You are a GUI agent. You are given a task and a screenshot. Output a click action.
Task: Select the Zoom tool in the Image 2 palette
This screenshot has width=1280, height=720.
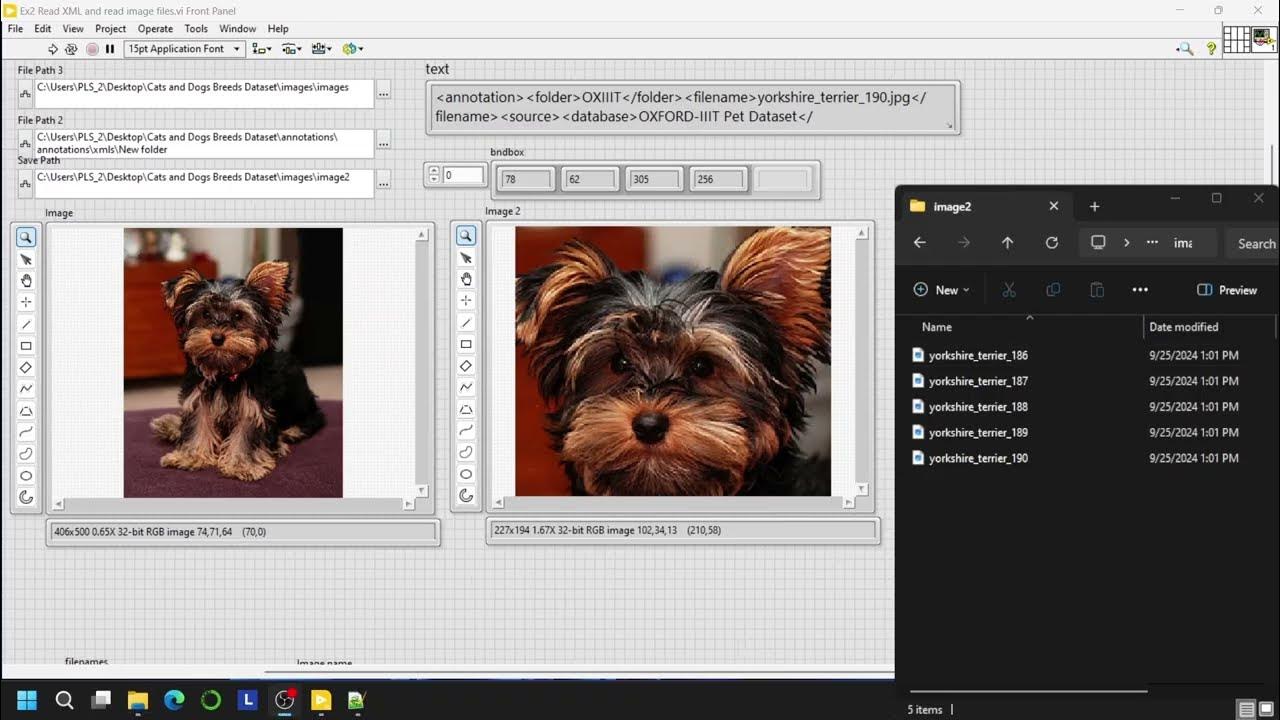[466, 236]
